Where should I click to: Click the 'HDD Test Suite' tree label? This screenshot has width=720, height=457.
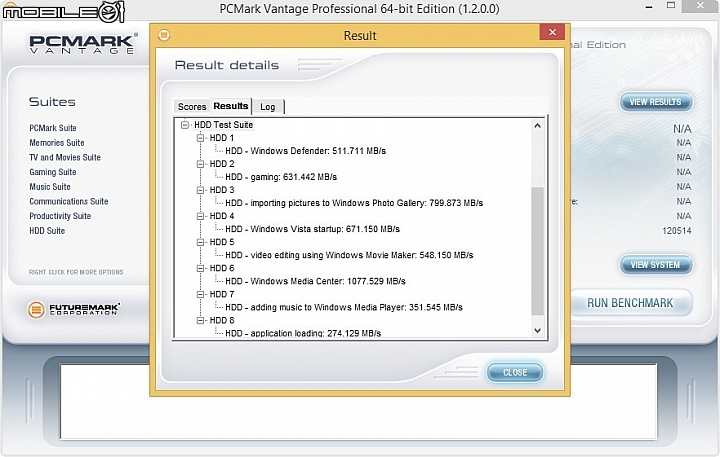pyautogui.click(x=224, y=125)
